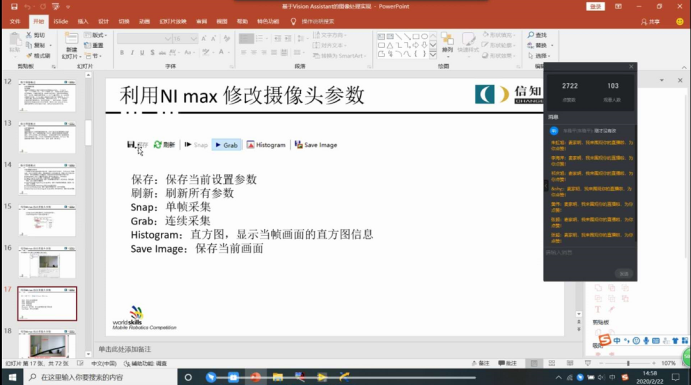Viewport: 691px width, 385px height.
Task: Create a new slide with 新建幻灯片
Action: (71, 45)
